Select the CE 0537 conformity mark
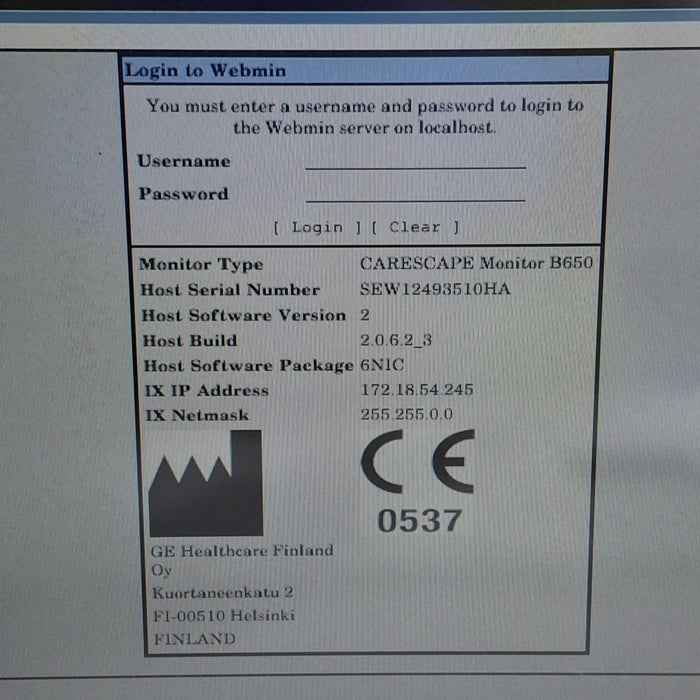This screenshot has width=700, height=700. click(x=418, y=481)
